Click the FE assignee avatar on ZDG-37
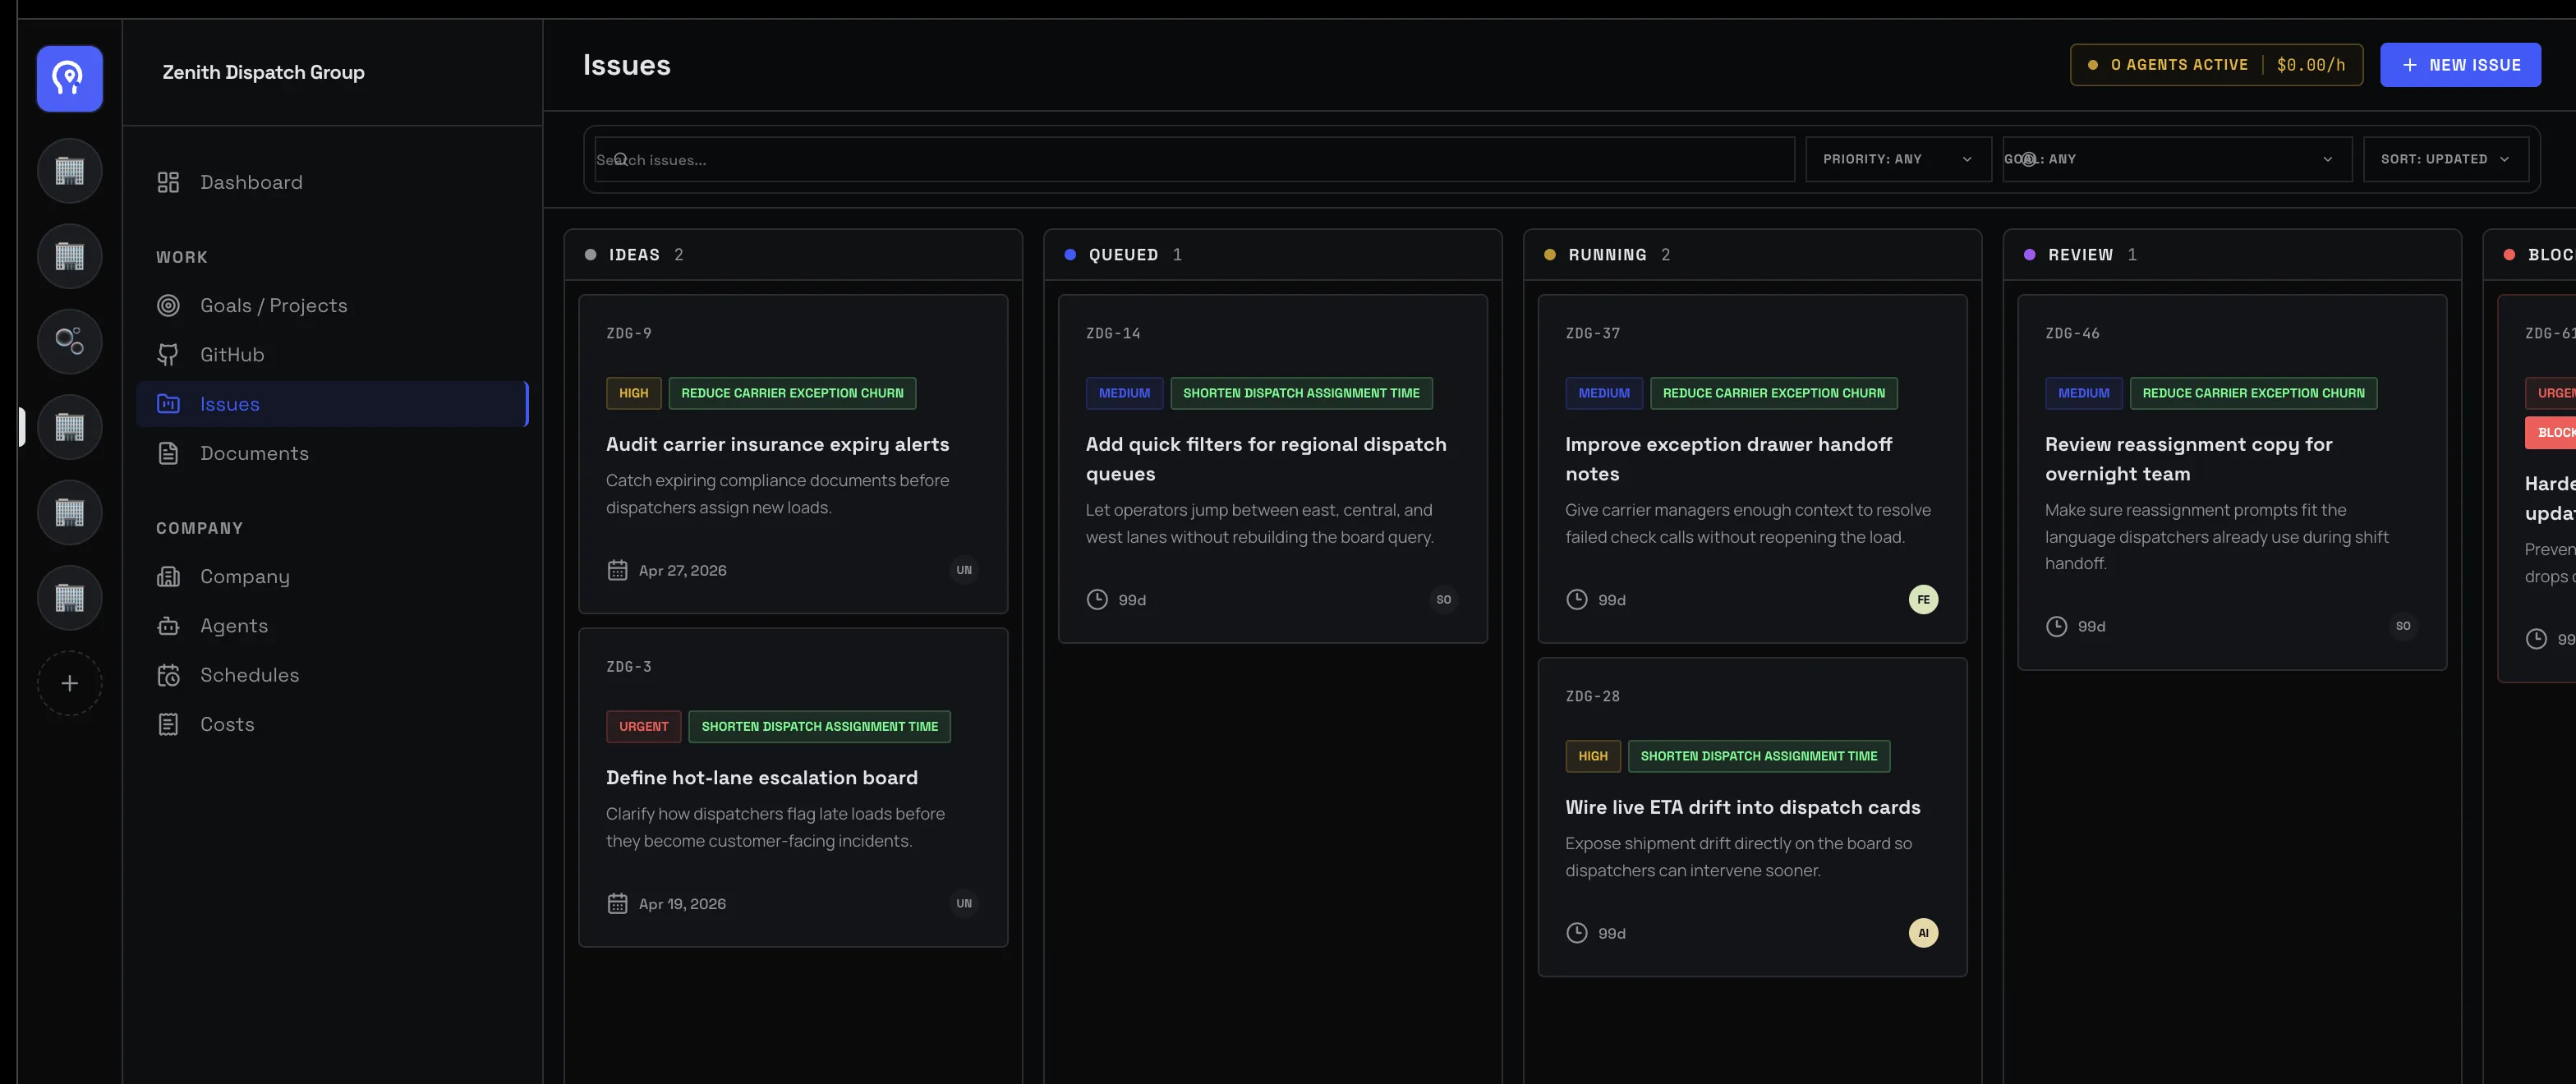2576x1084 pixels. (x=1923, y=600)
